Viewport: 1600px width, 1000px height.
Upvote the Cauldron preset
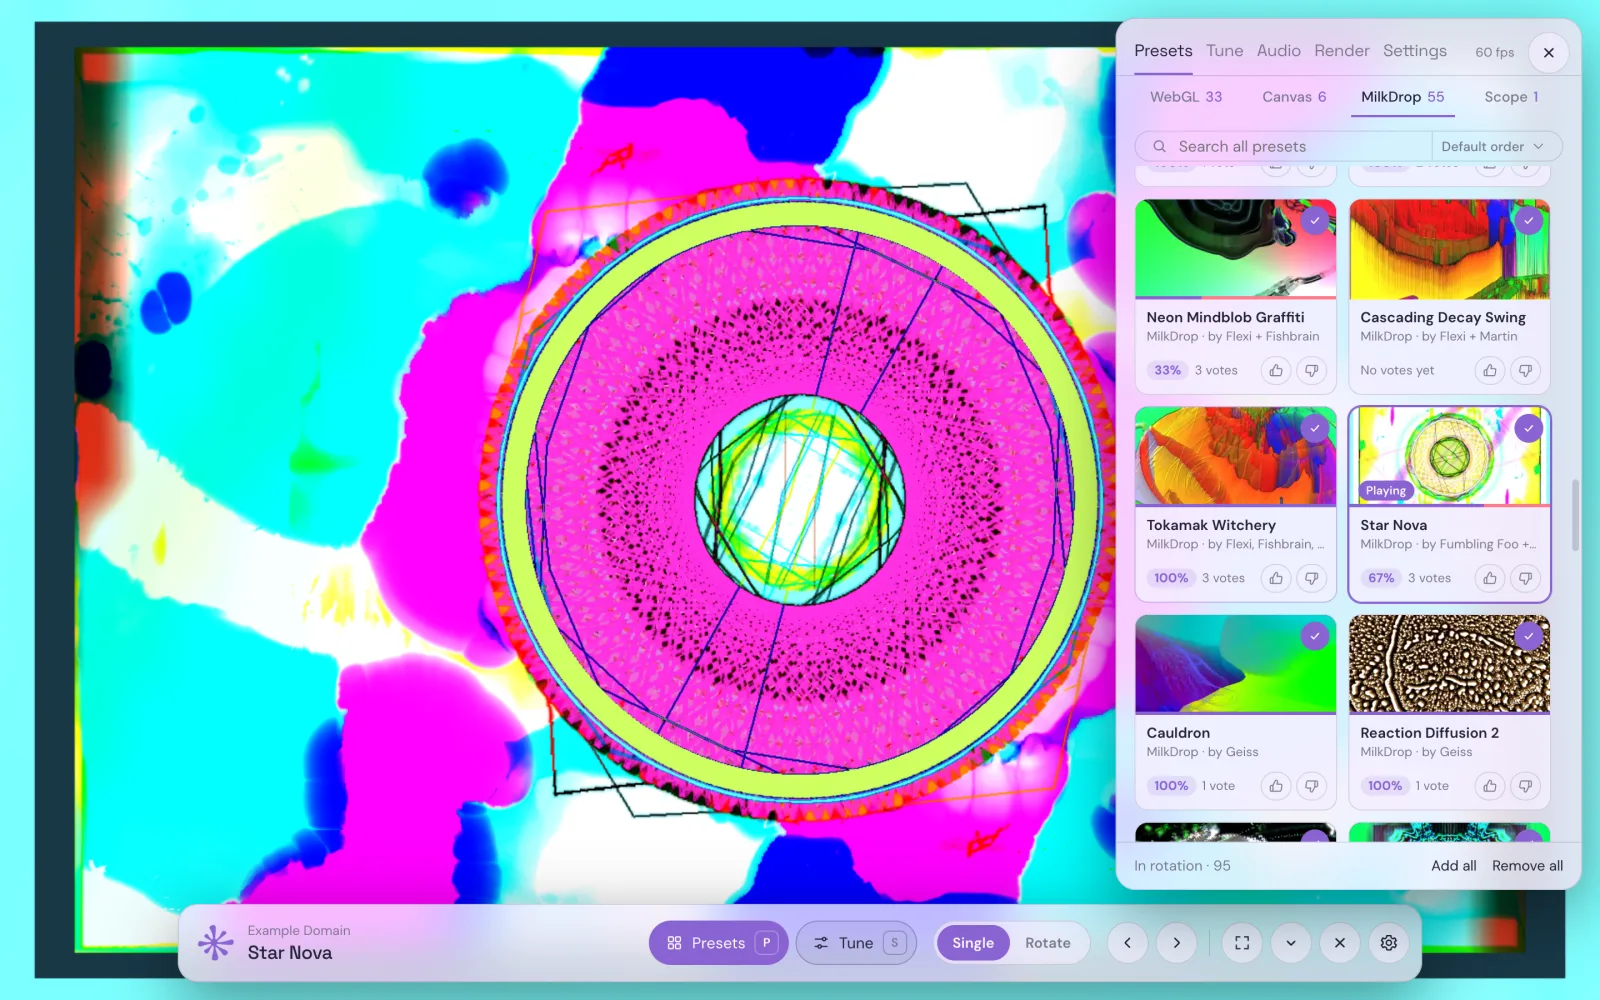(x=1276, y=786)
